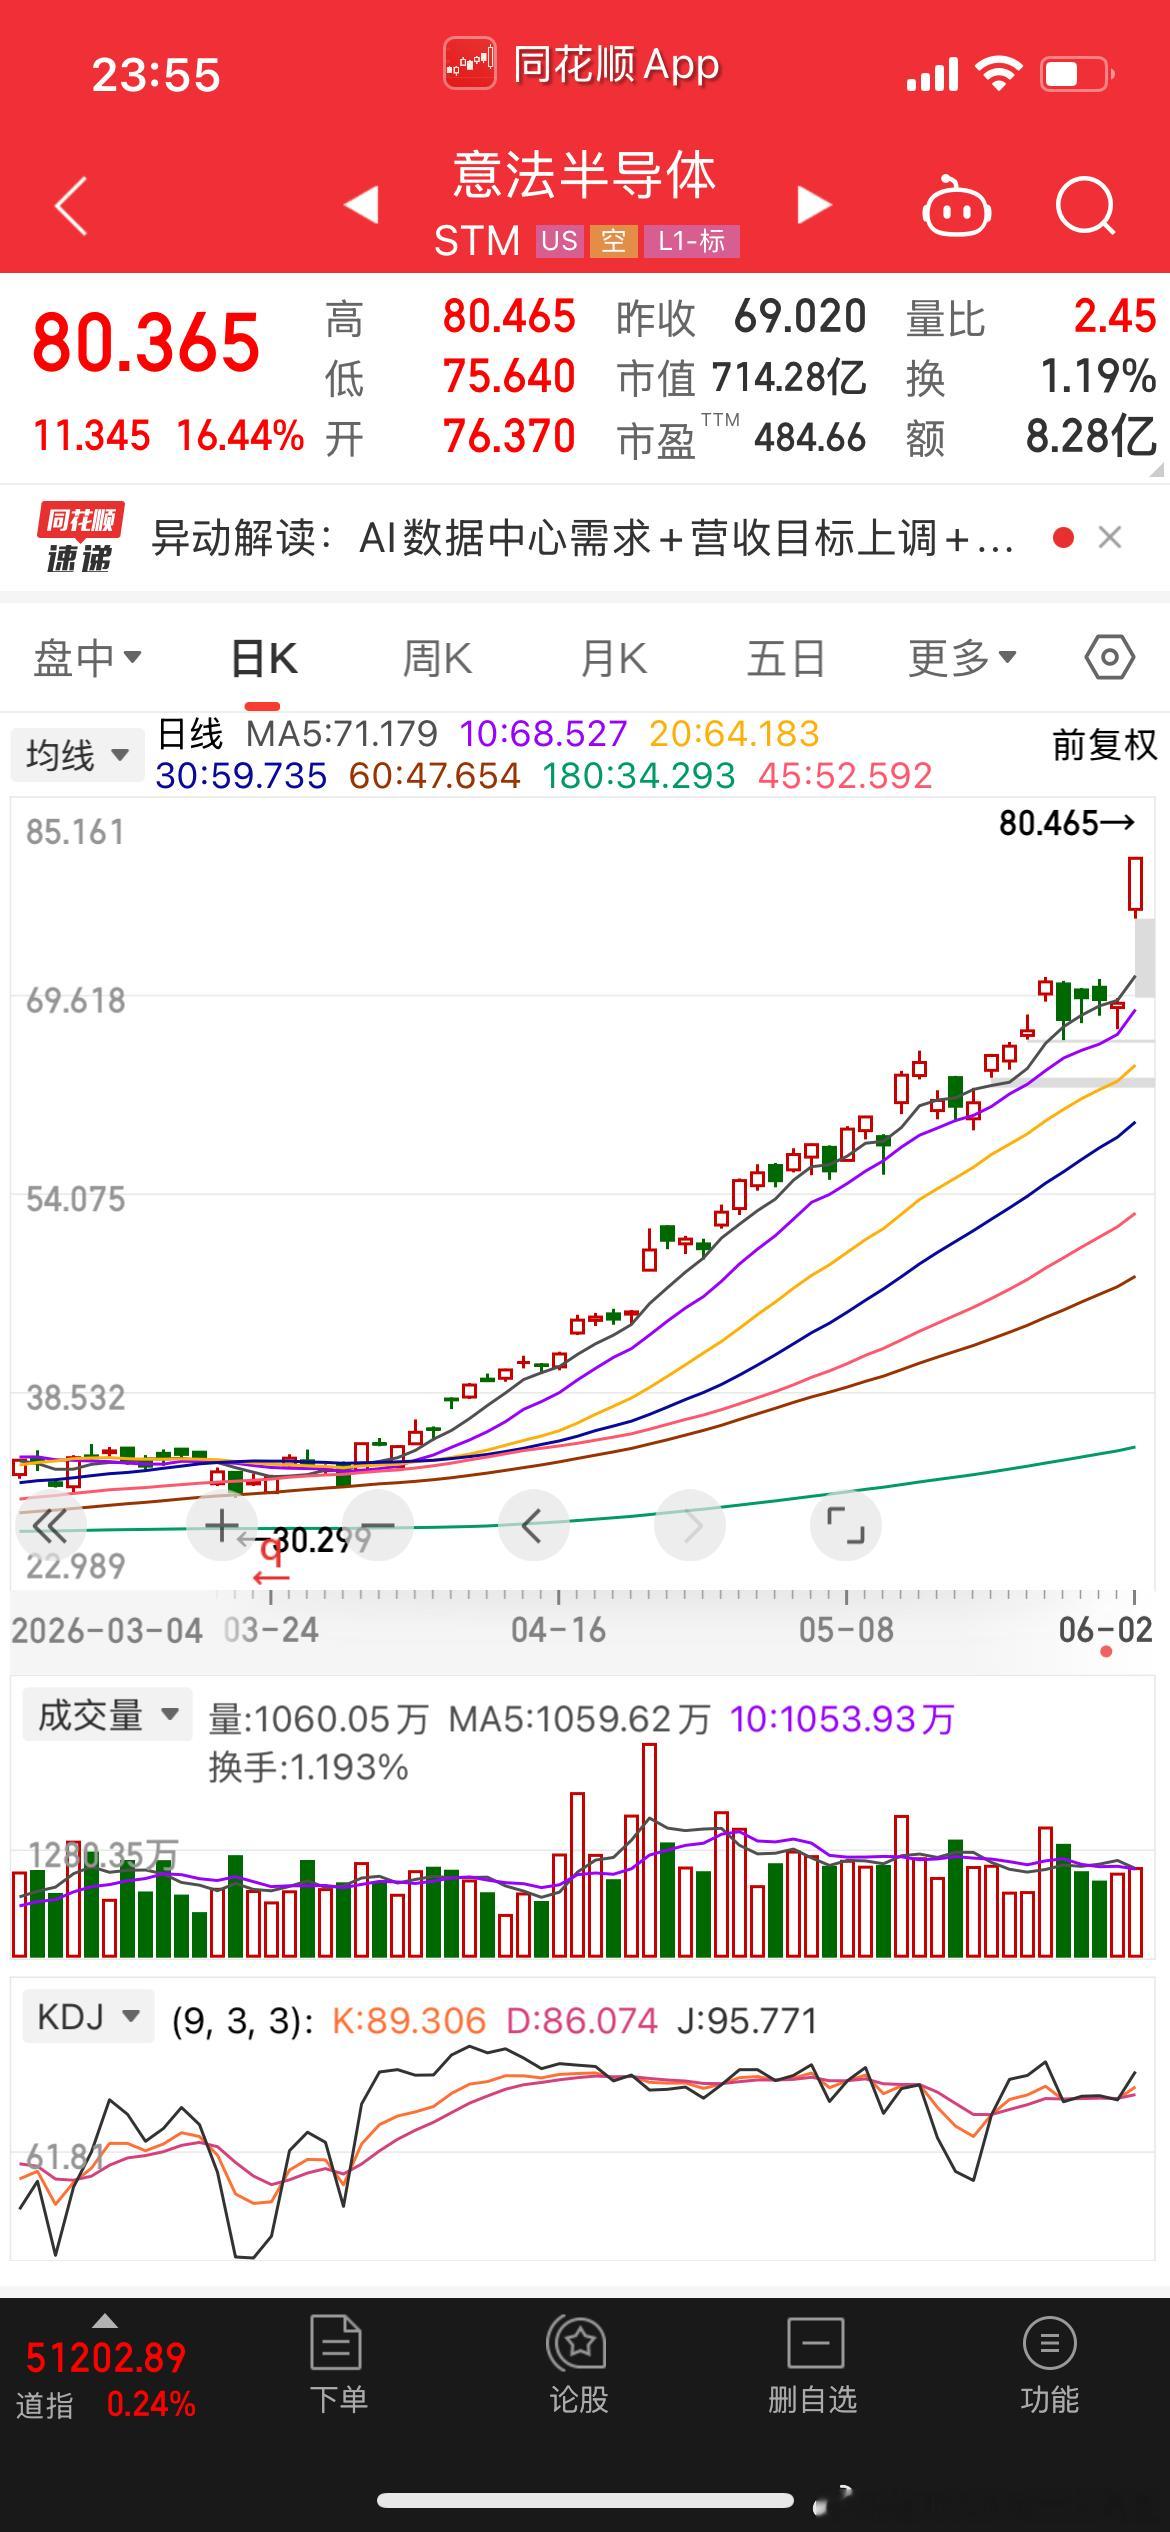
Task: Tap 道指 51202.89 index value
Action: pyautogui.click(x=106, y=2358)
